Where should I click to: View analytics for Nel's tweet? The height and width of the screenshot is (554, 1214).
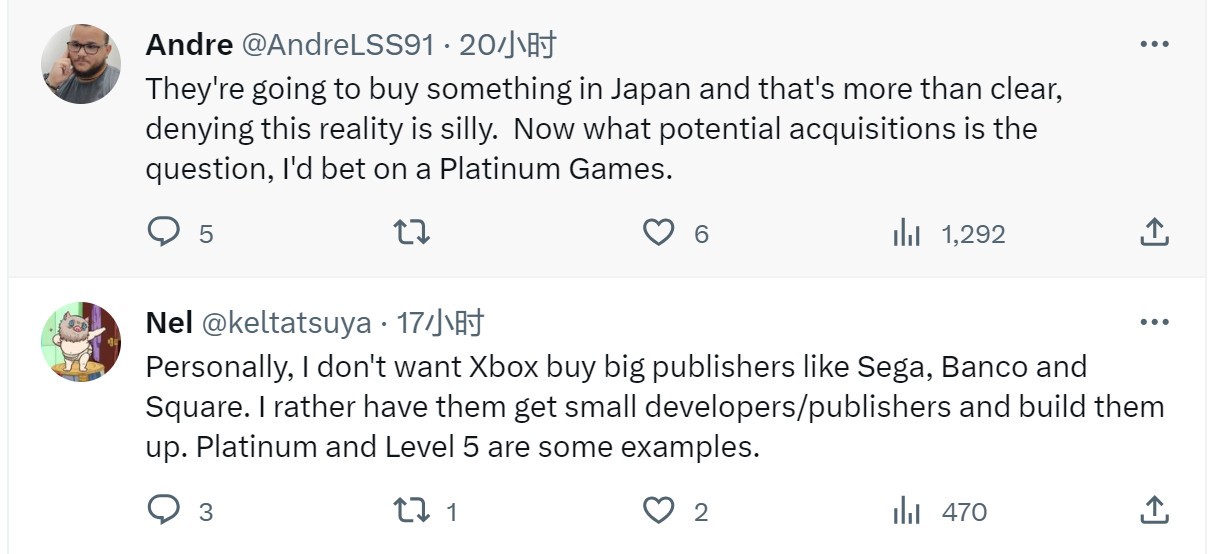point(906,511)
